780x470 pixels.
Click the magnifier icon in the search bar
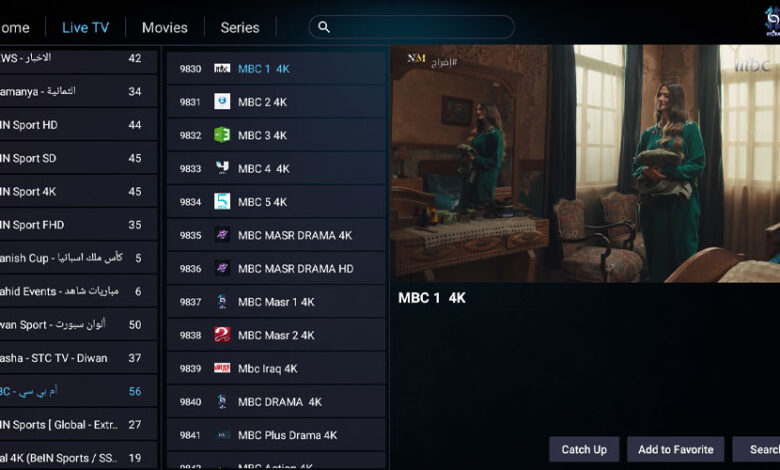click(324, 27)
